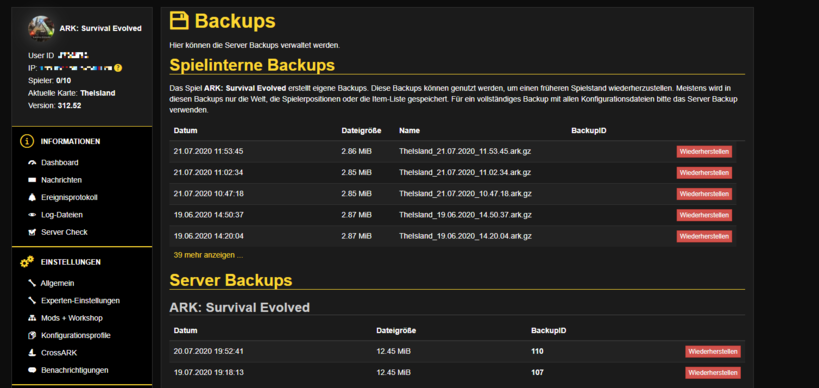
Task: Open the Log-Dateien page
Action: click(x=62, y=215)
